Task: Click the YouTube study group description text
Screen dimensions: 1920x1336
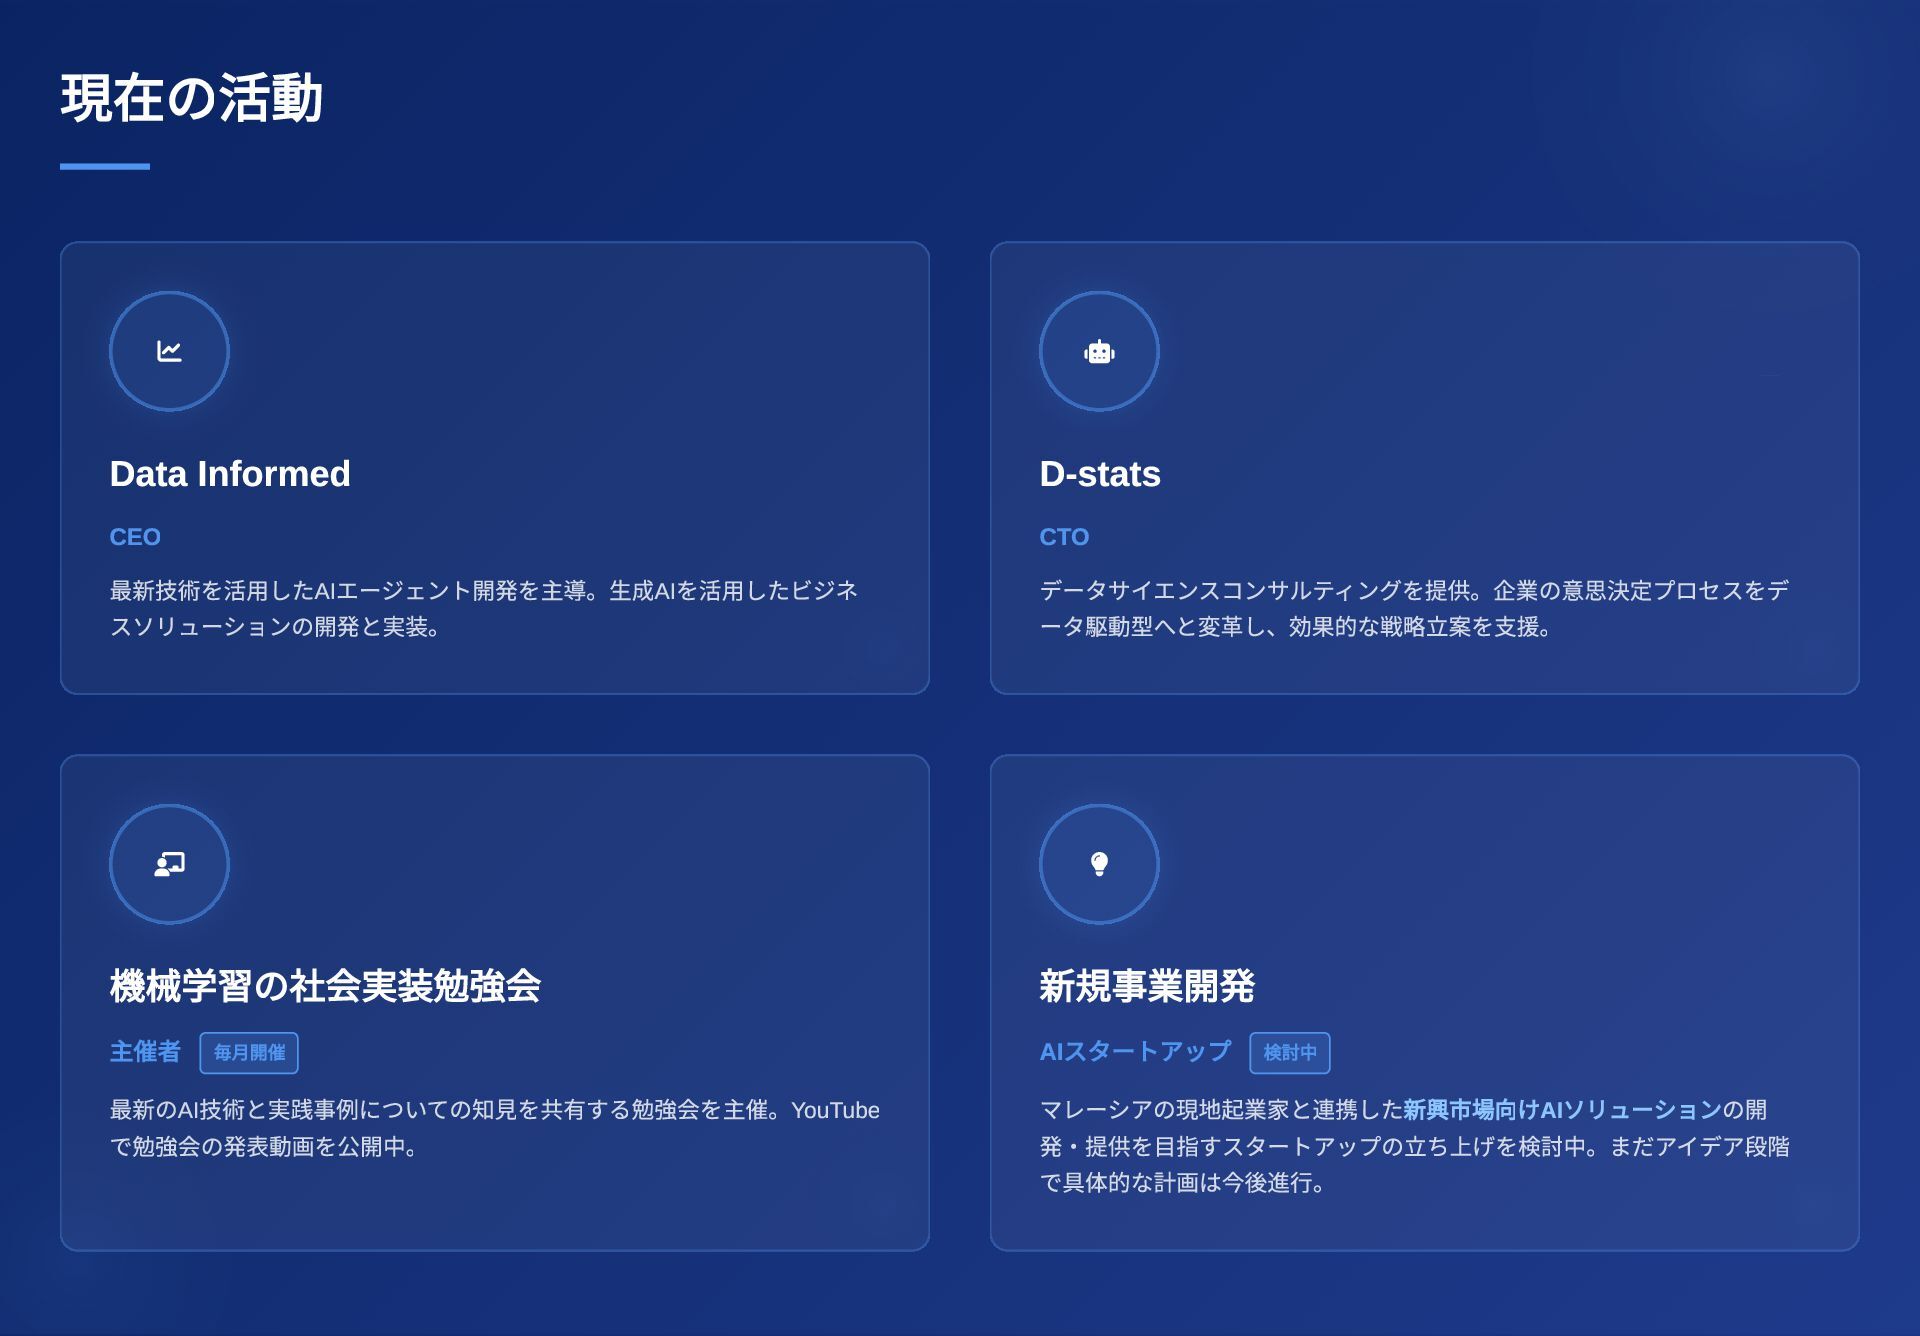Action: (x=494, y=1128)
